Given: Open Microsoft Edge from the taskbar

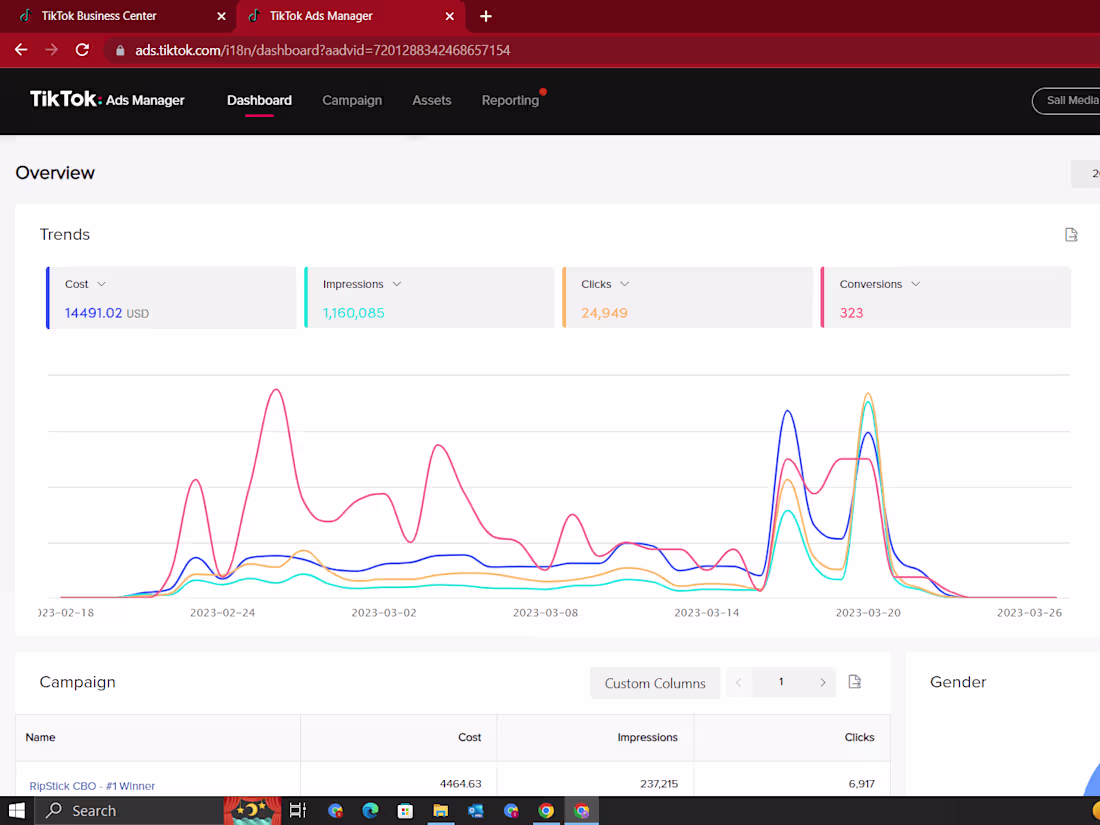Looking at the screenshot, I should click(370, 811).
